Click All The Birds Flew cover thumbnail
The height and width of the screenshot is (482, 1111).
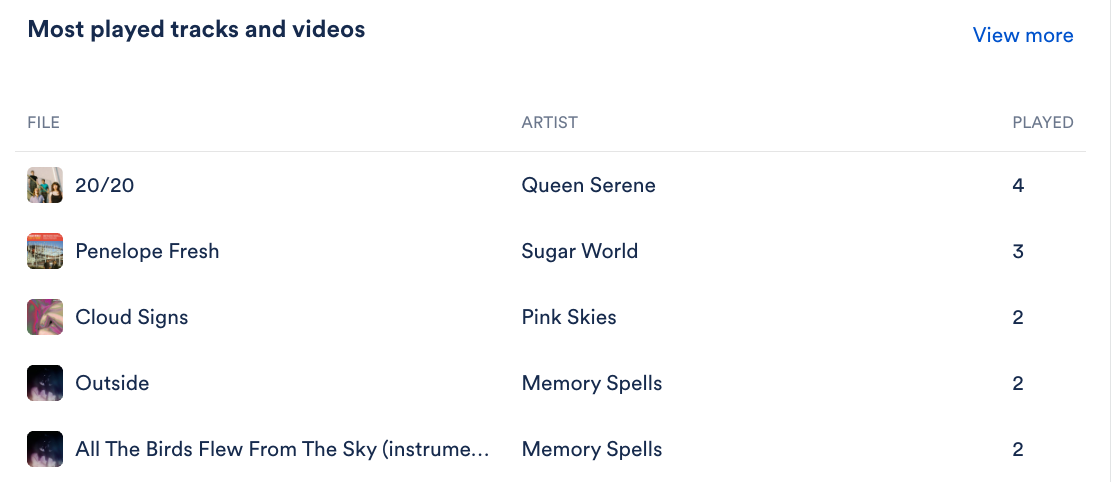45,449
